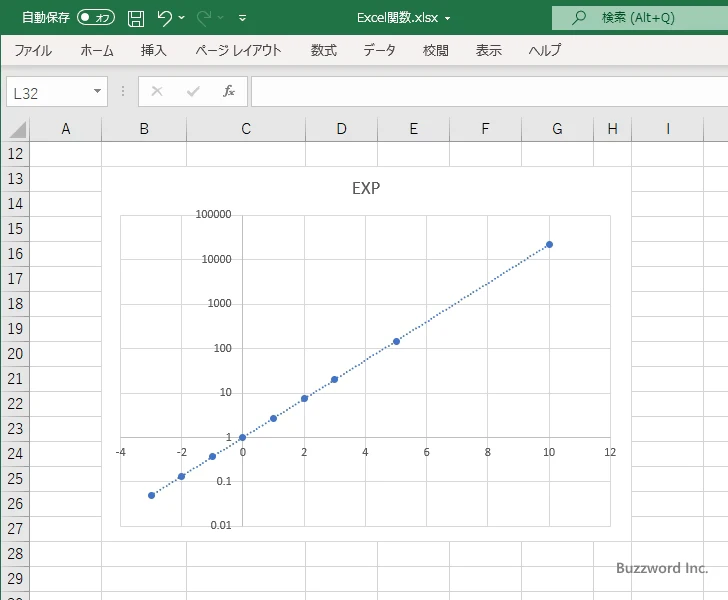Image resolution: width=728 pixels, height=600 pixels.
Task: Switch to the ページ レイアウト tab
Action: click(x=238, y=50)
